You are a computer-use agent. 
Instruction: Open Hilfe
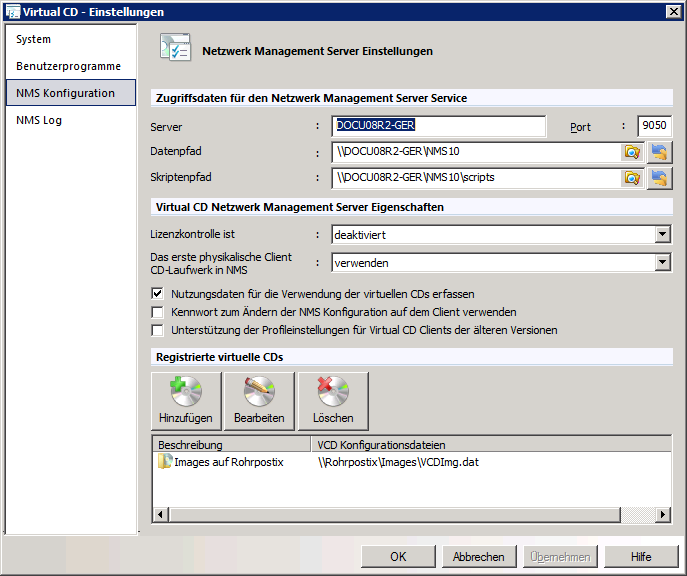(x=641, y=556)
